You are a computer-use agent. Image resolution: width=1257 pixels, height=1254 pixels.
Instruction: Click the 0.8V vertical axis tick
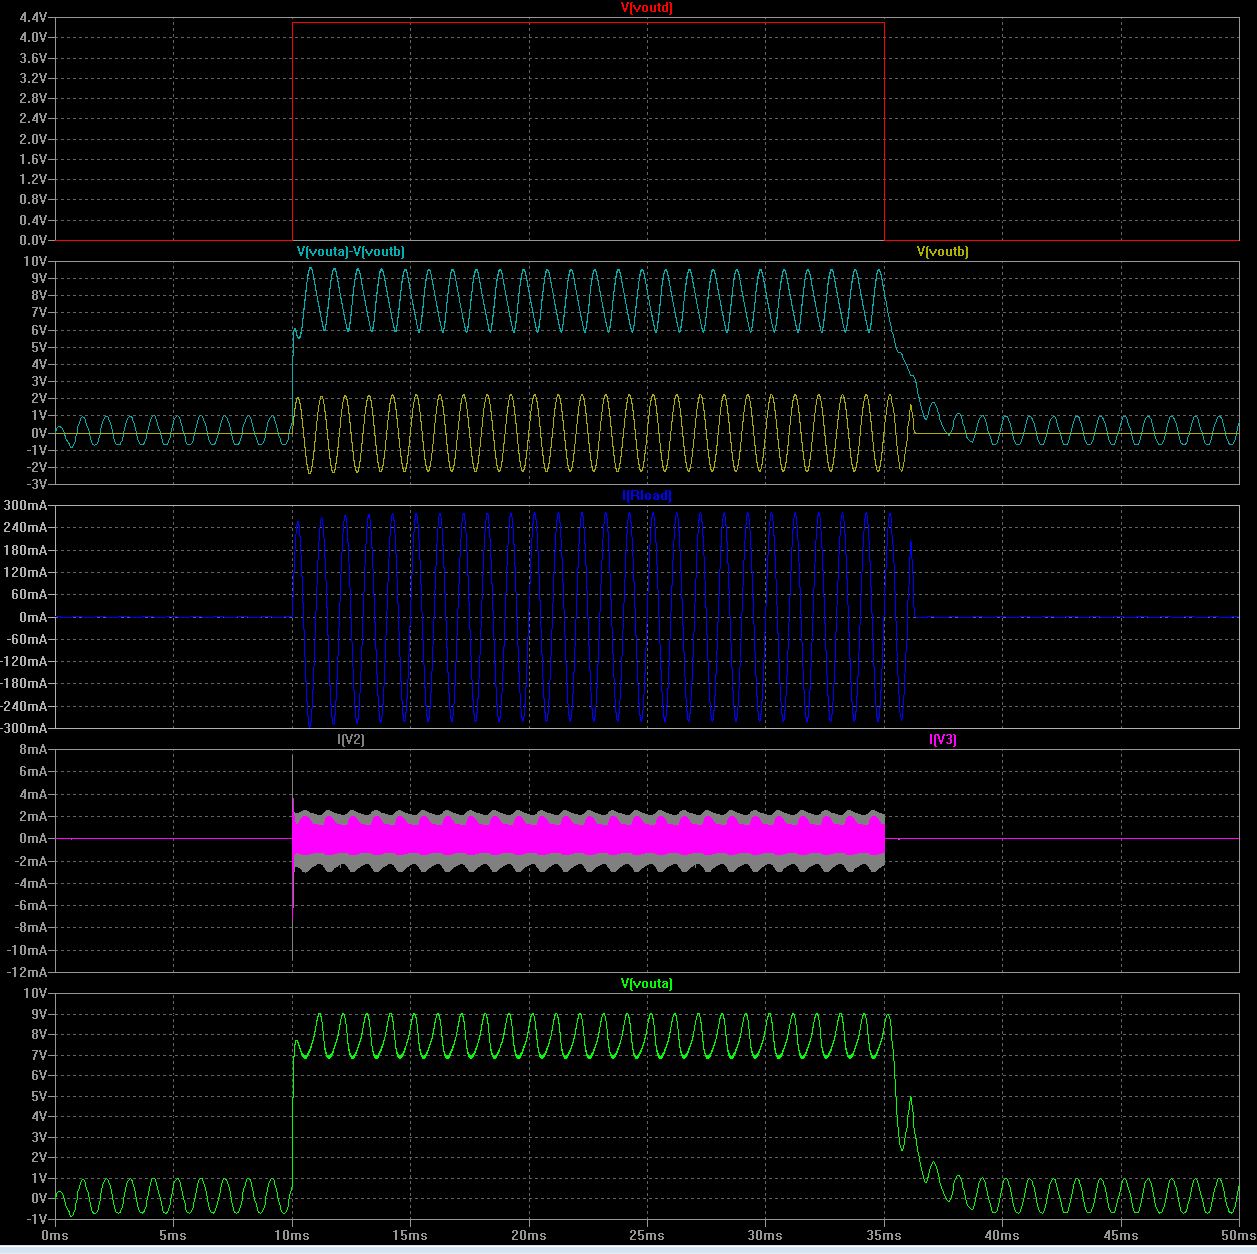32,200
